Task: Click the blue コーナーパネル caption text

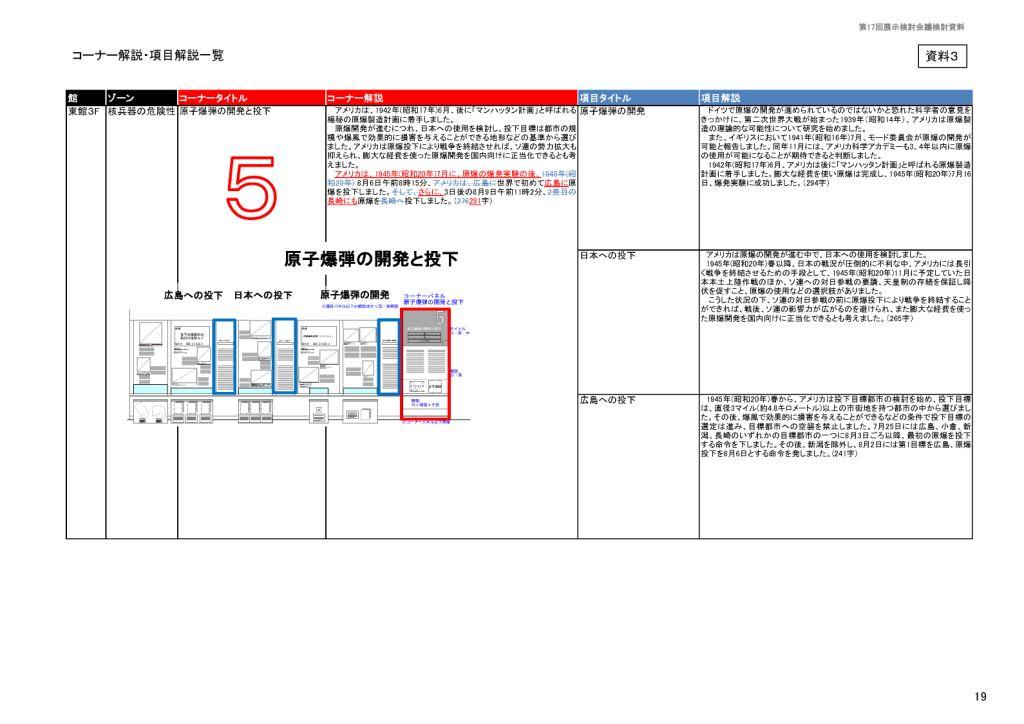Action: [x=433, y=299]
